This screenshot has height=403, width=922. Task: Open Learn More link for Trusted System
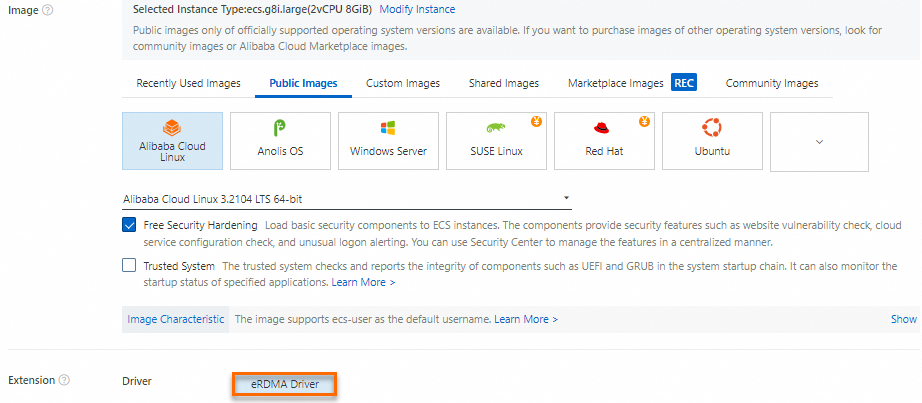(363, 282)
